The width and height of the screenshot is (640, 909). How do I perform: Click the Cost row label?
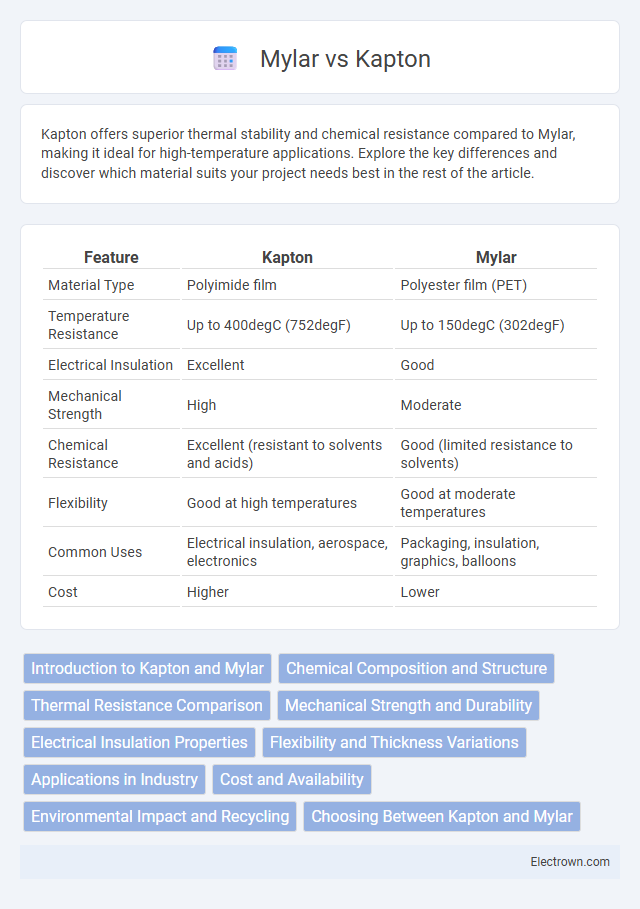coord(63,592)
